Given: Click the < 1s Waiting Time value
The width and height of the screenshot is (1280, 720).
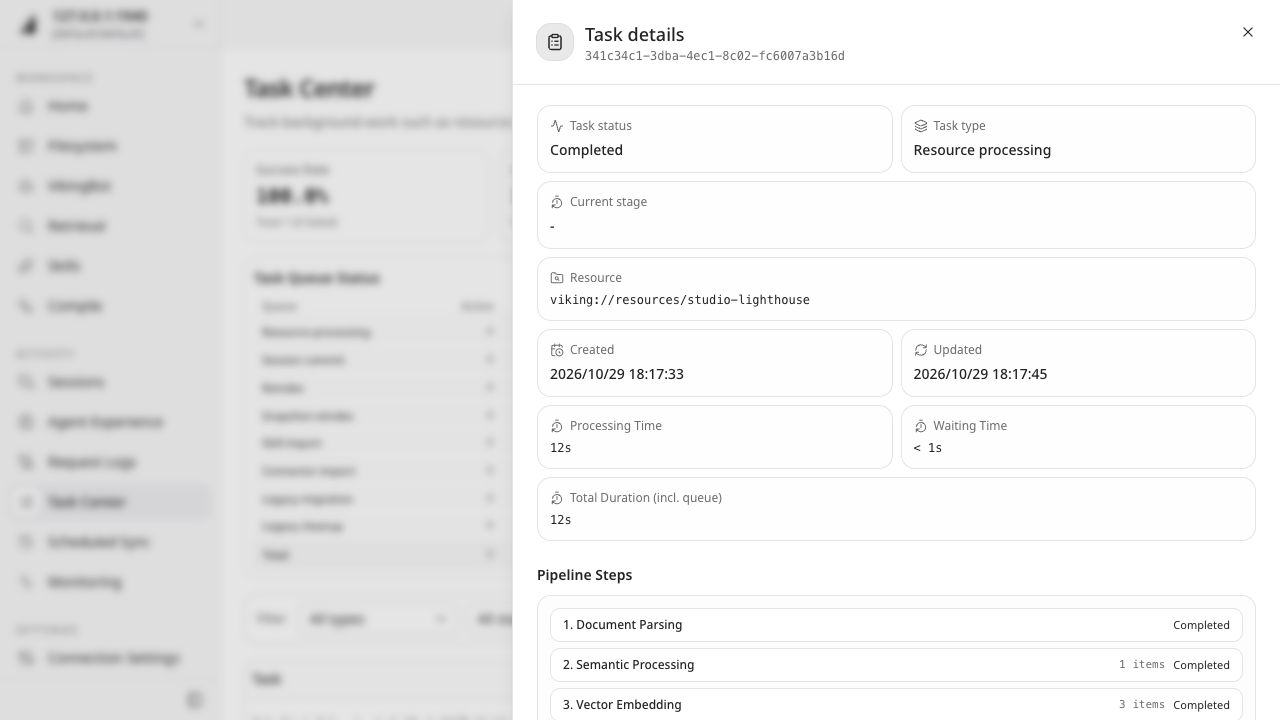Looking at the screenshot, I should [x=928, y=448].
